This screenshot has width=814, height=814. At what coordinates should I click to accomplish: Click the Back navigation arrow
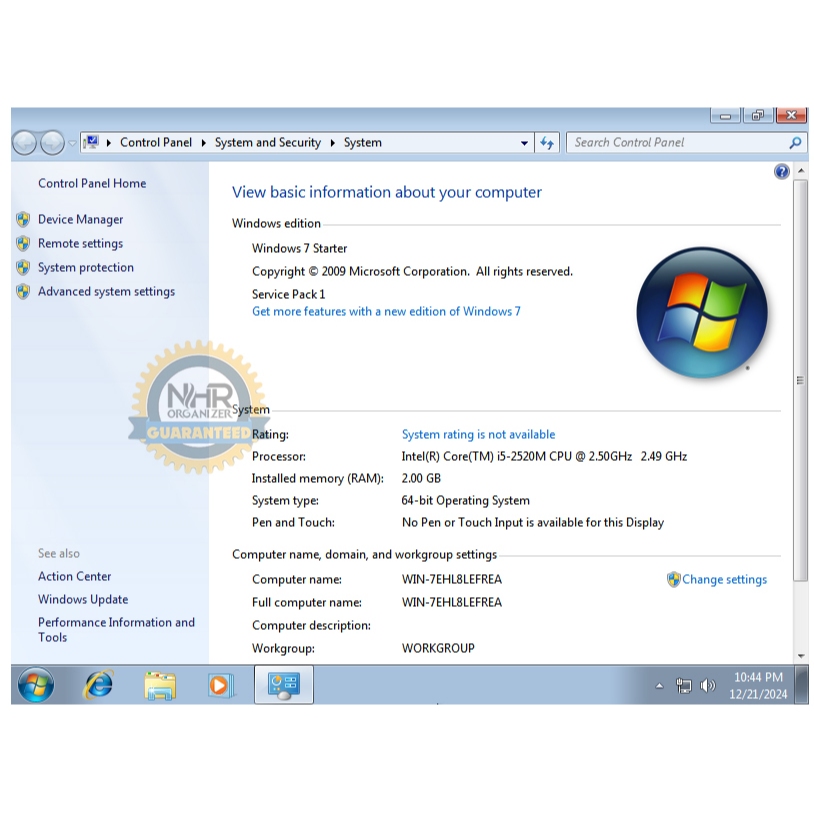24,142
